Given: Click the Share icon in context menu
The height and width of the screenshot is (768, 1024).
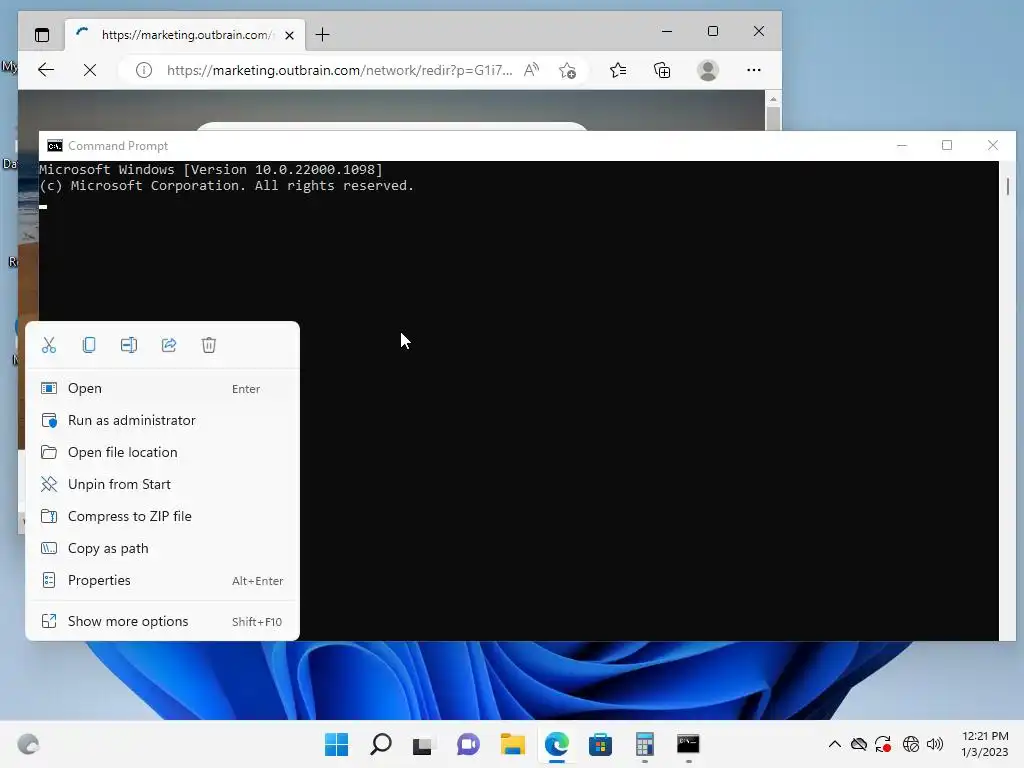Looking at the screenshot, I should click(169, 345).
